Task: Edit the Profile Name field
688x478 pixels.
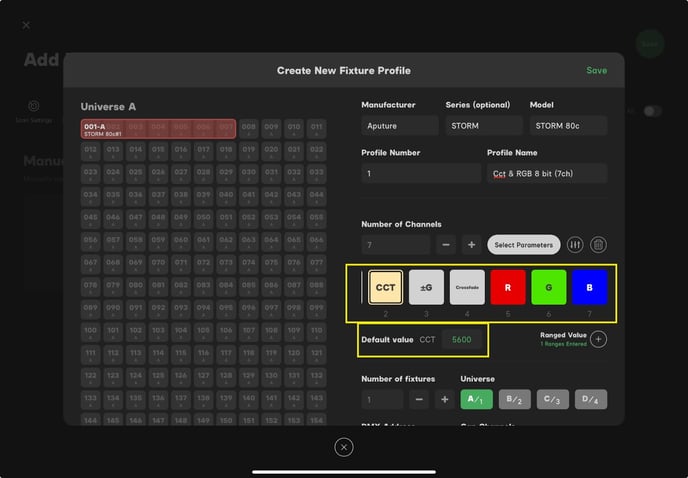Action: coord(547,173)
